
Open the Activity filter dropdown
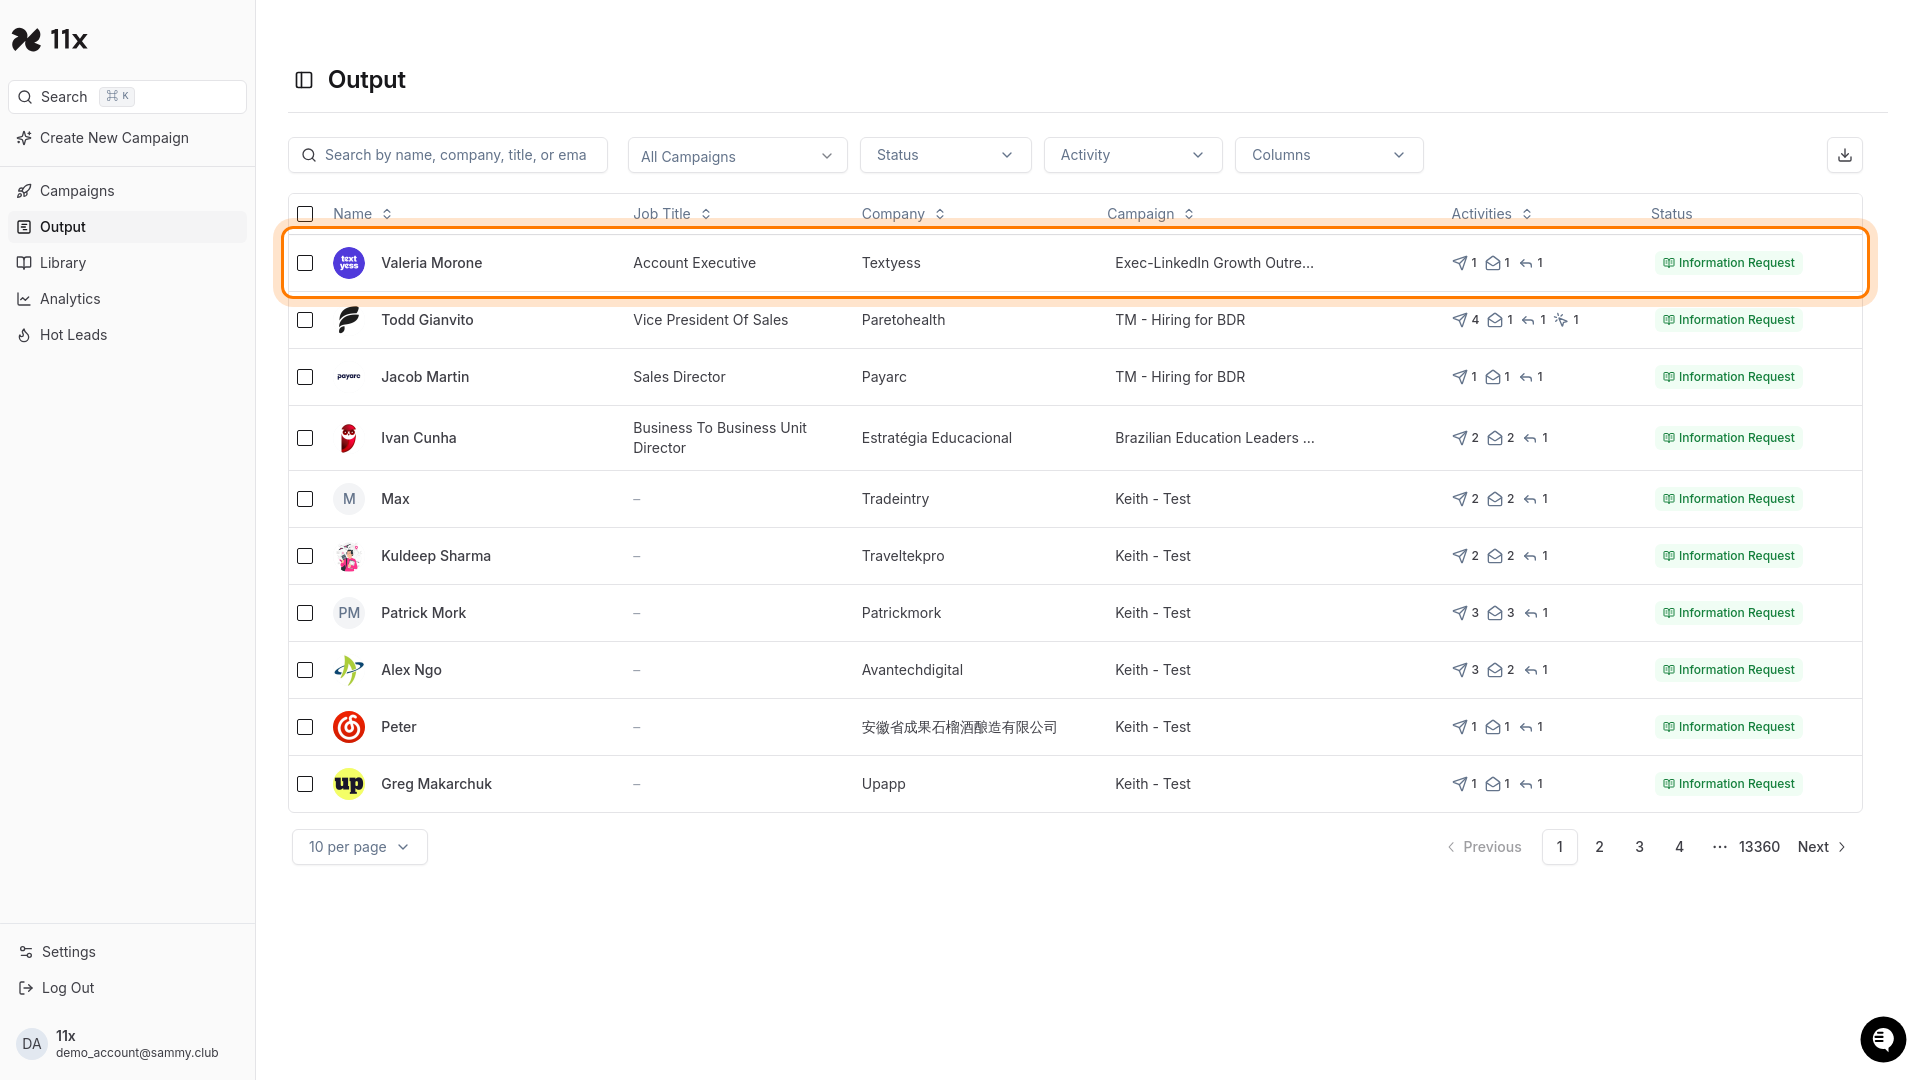coord(1133,155)
